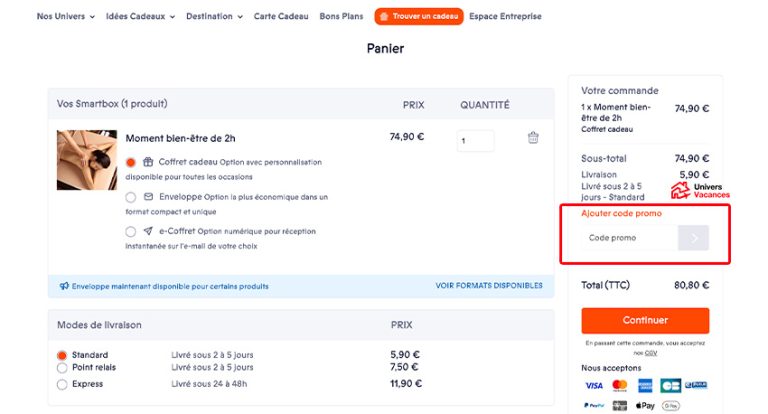Open the Voir formats disponibles link
The height and width of the screenshot is (414, 768).
[488, 286]
